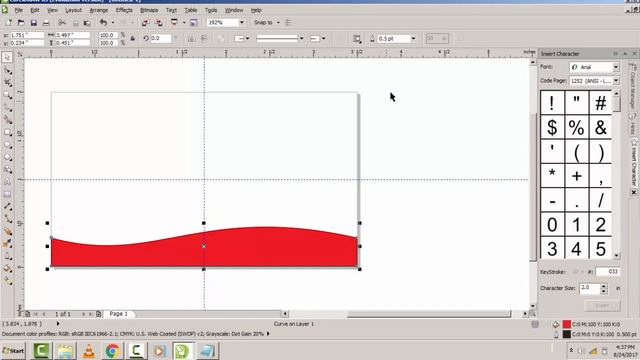Select the Text tool in toolbox

(7, 182)
